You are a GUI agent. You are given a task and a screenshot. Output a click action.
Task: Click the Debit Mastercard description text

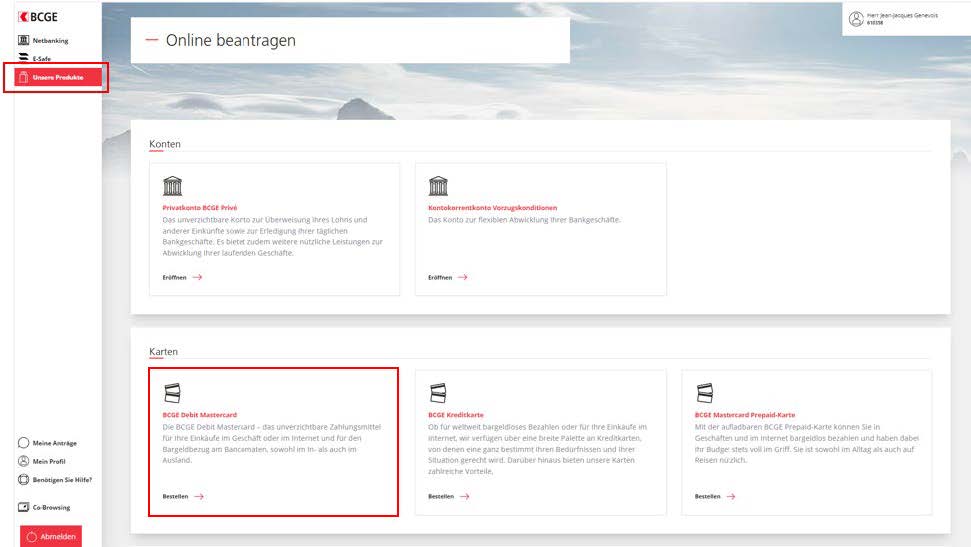pos(272,444)
